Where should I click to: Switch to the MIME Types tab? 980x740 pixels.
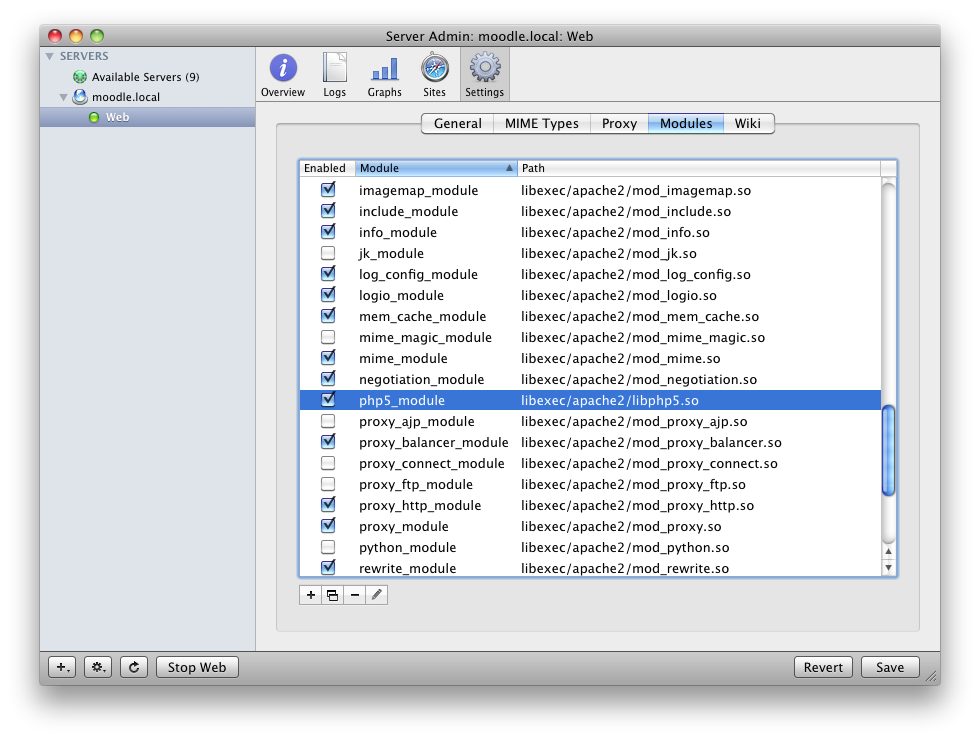pos(541,123)
